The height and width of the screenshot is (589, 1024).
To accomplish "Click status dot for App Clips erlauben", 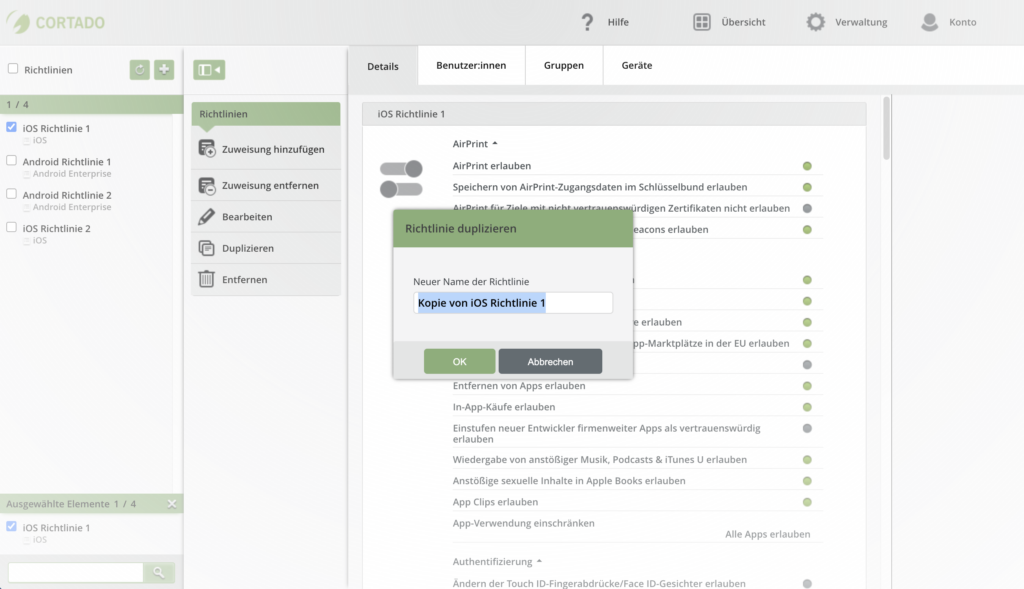I will tap(807, 502).
